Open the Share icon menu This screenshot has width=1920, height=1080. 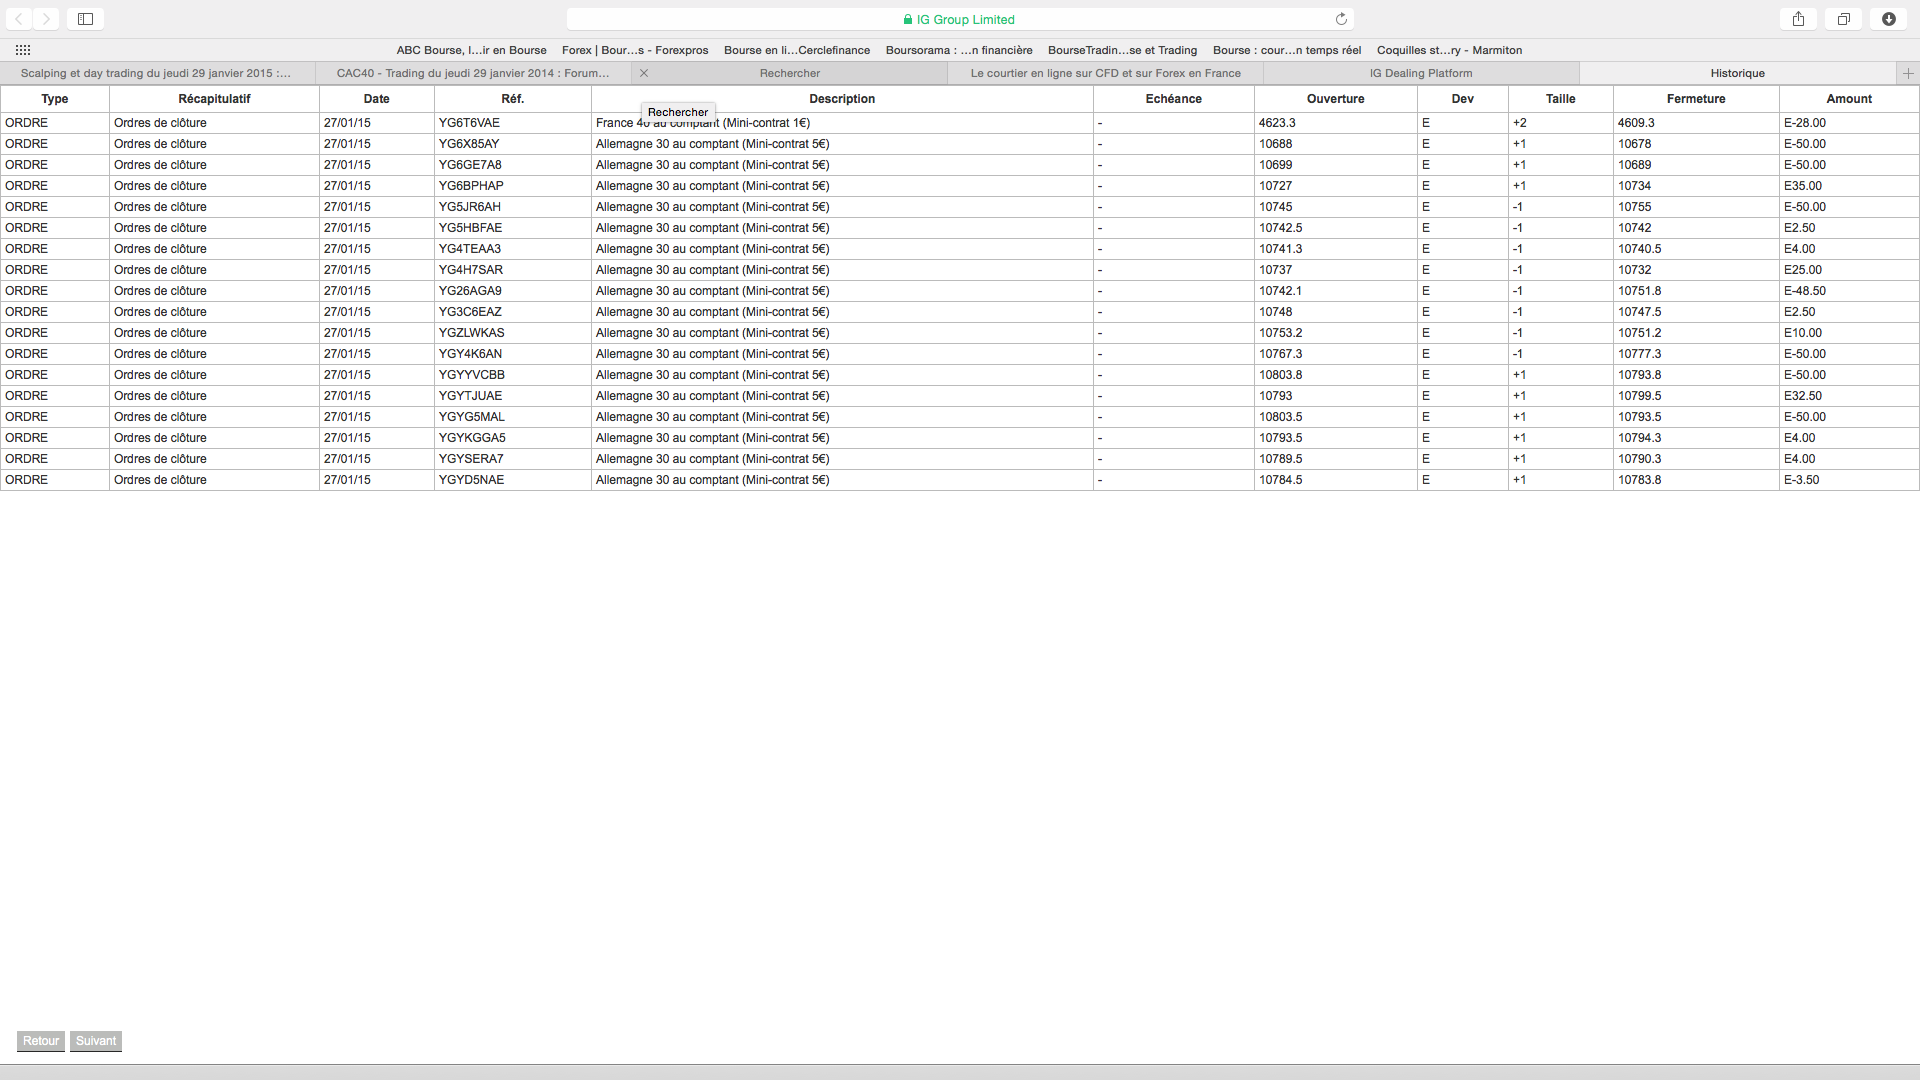[1798, 19]
